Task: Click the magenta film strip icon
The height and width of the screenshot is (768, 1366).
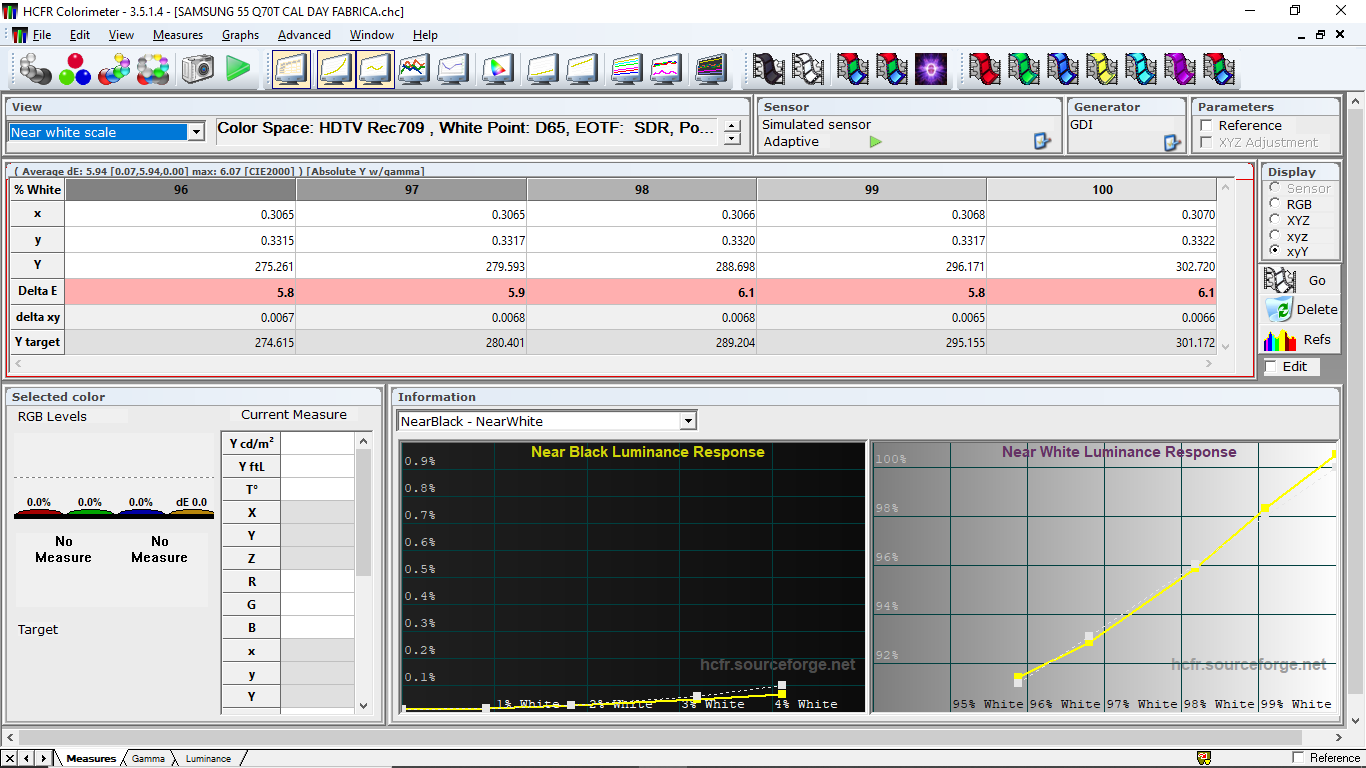Action: coord(1180,69)
